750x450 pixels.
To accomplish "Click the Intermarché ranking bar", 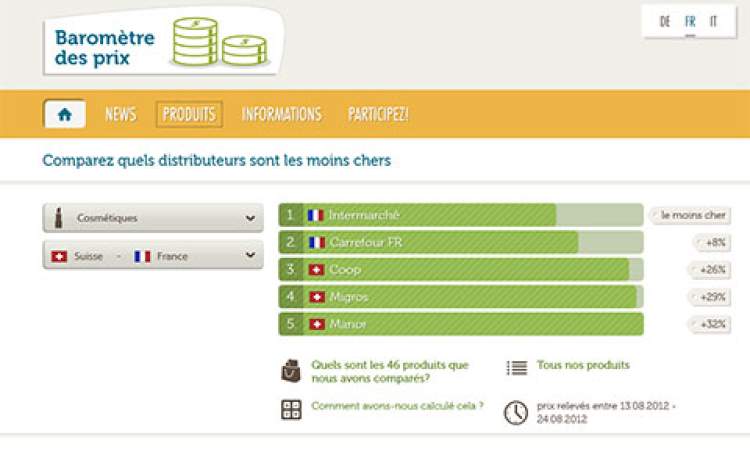I will tap(461, 215).
